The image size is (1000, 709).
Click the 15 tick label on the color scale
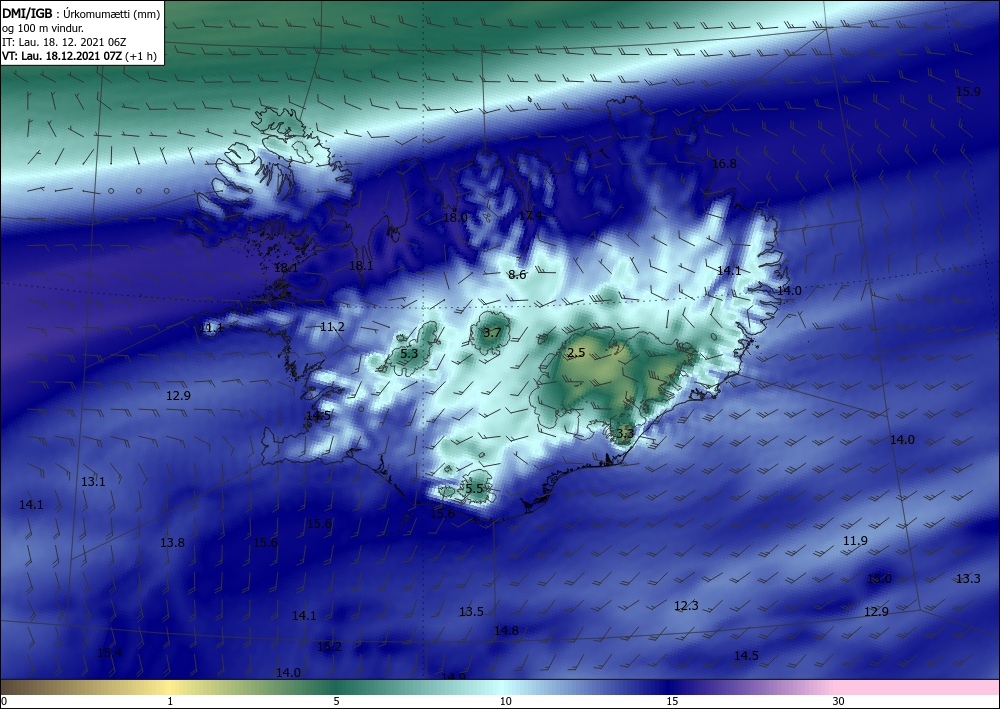pos(672,702)
